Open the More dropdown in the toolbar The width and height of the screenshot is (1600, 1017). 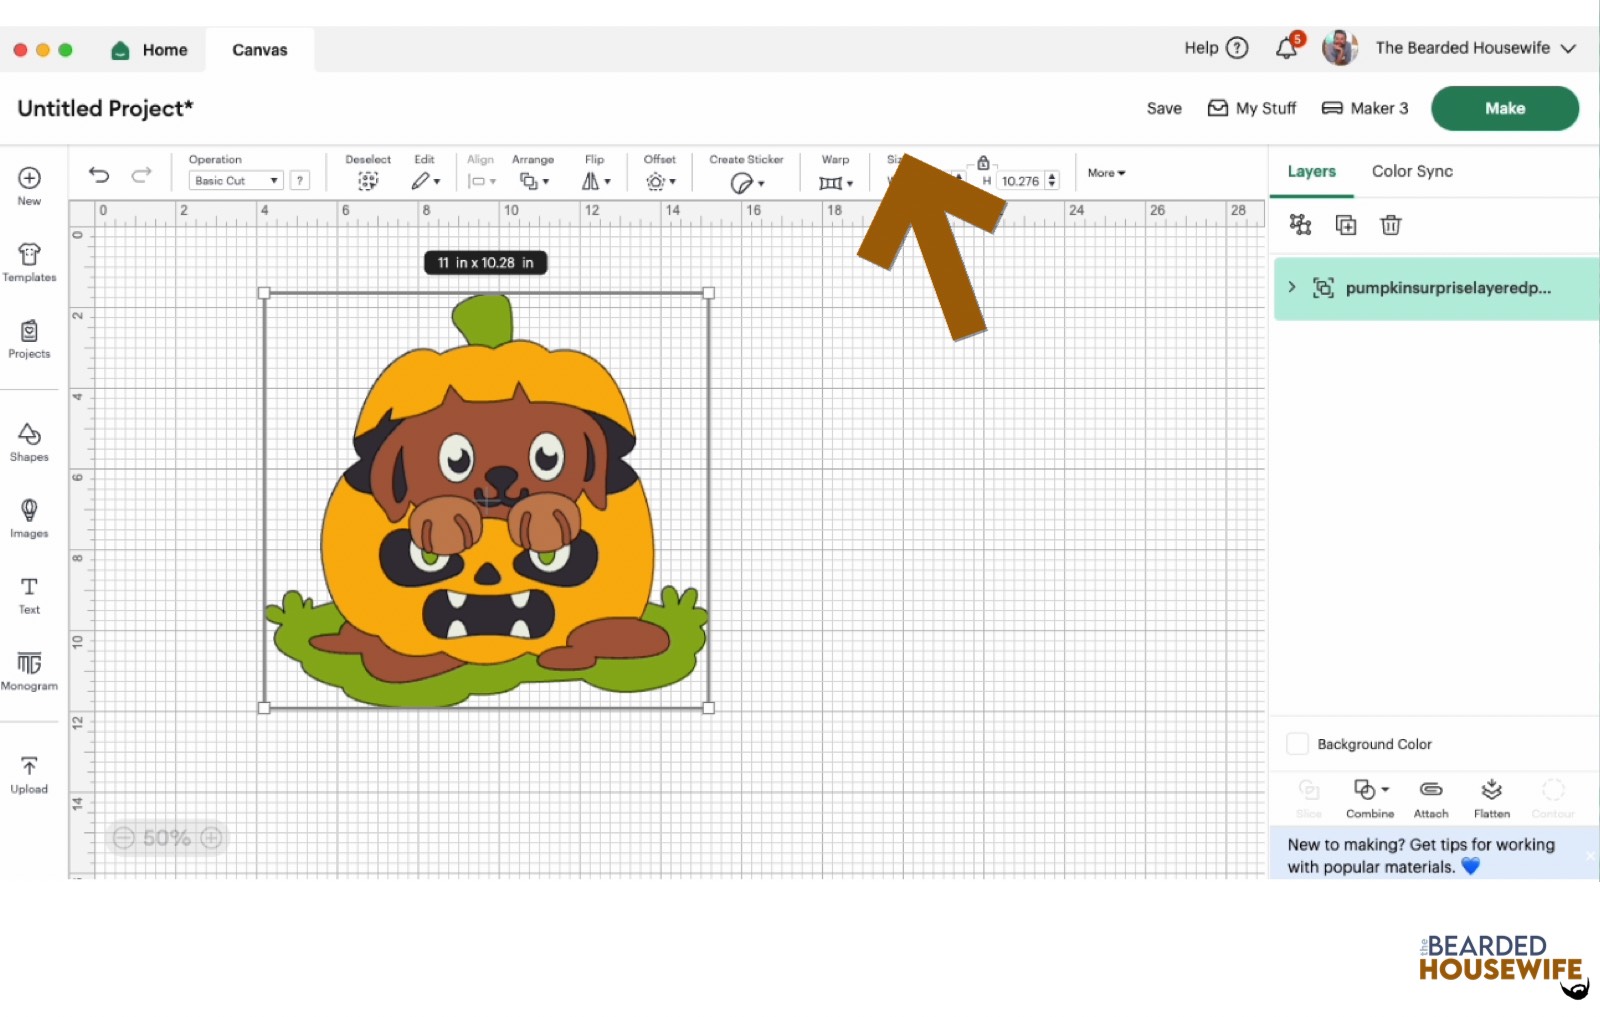pyautogui.click(x=1105, y=173)
